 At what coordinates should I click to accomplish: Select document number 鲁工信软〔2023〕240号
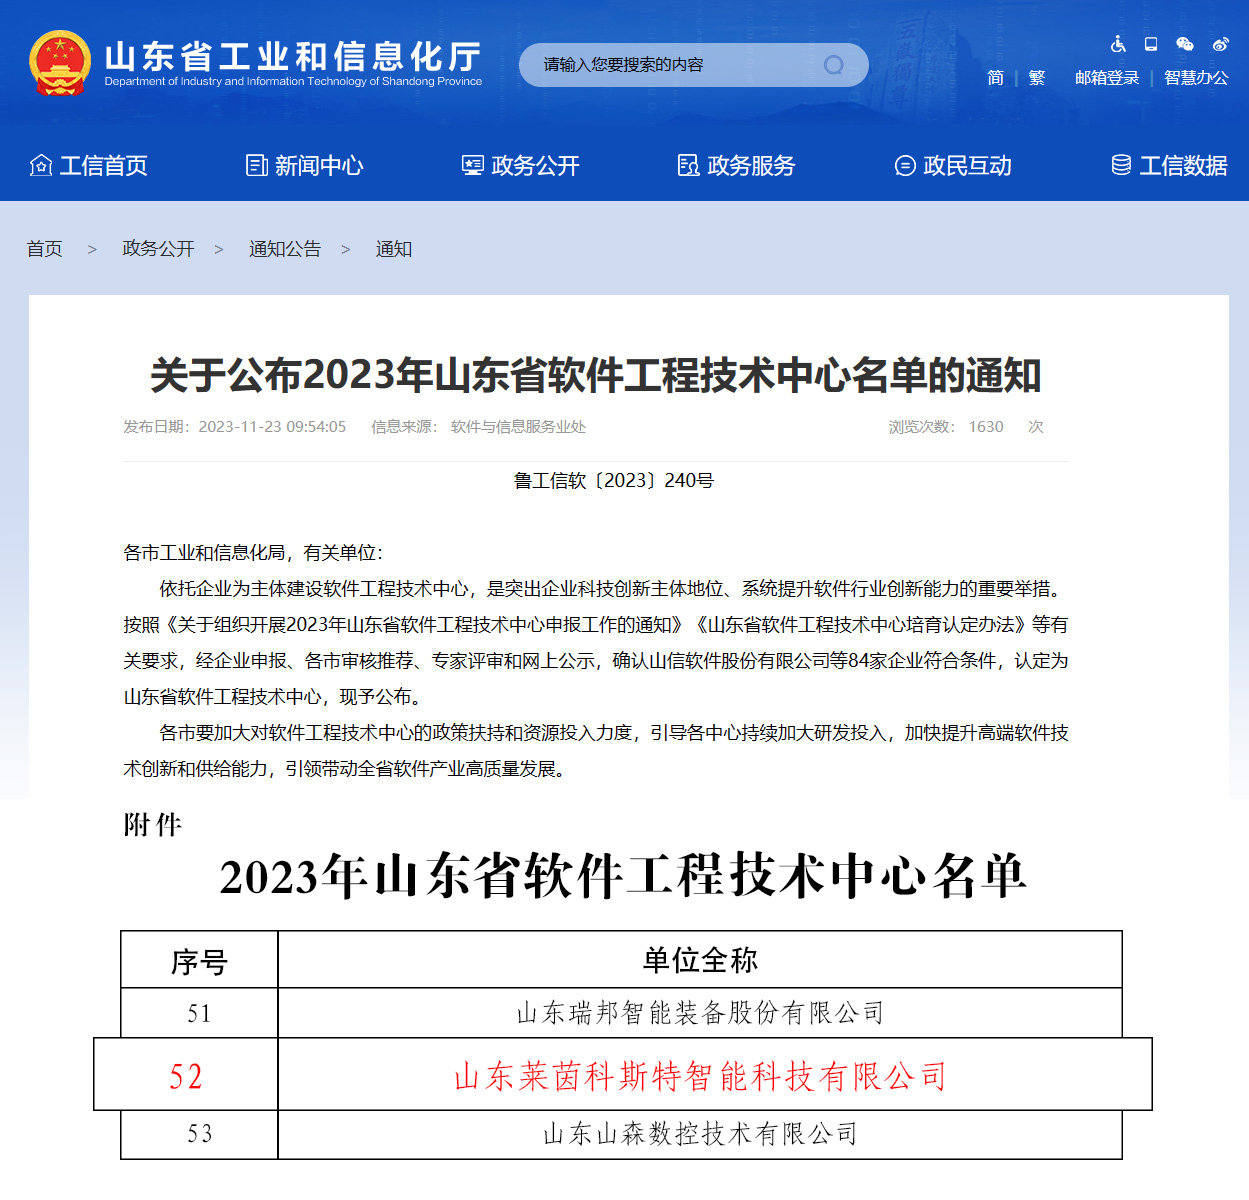614,481
